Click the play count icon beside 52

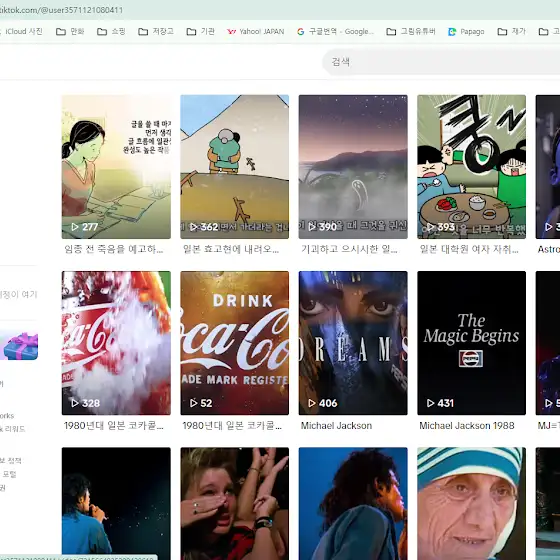(x=193, y=403)
